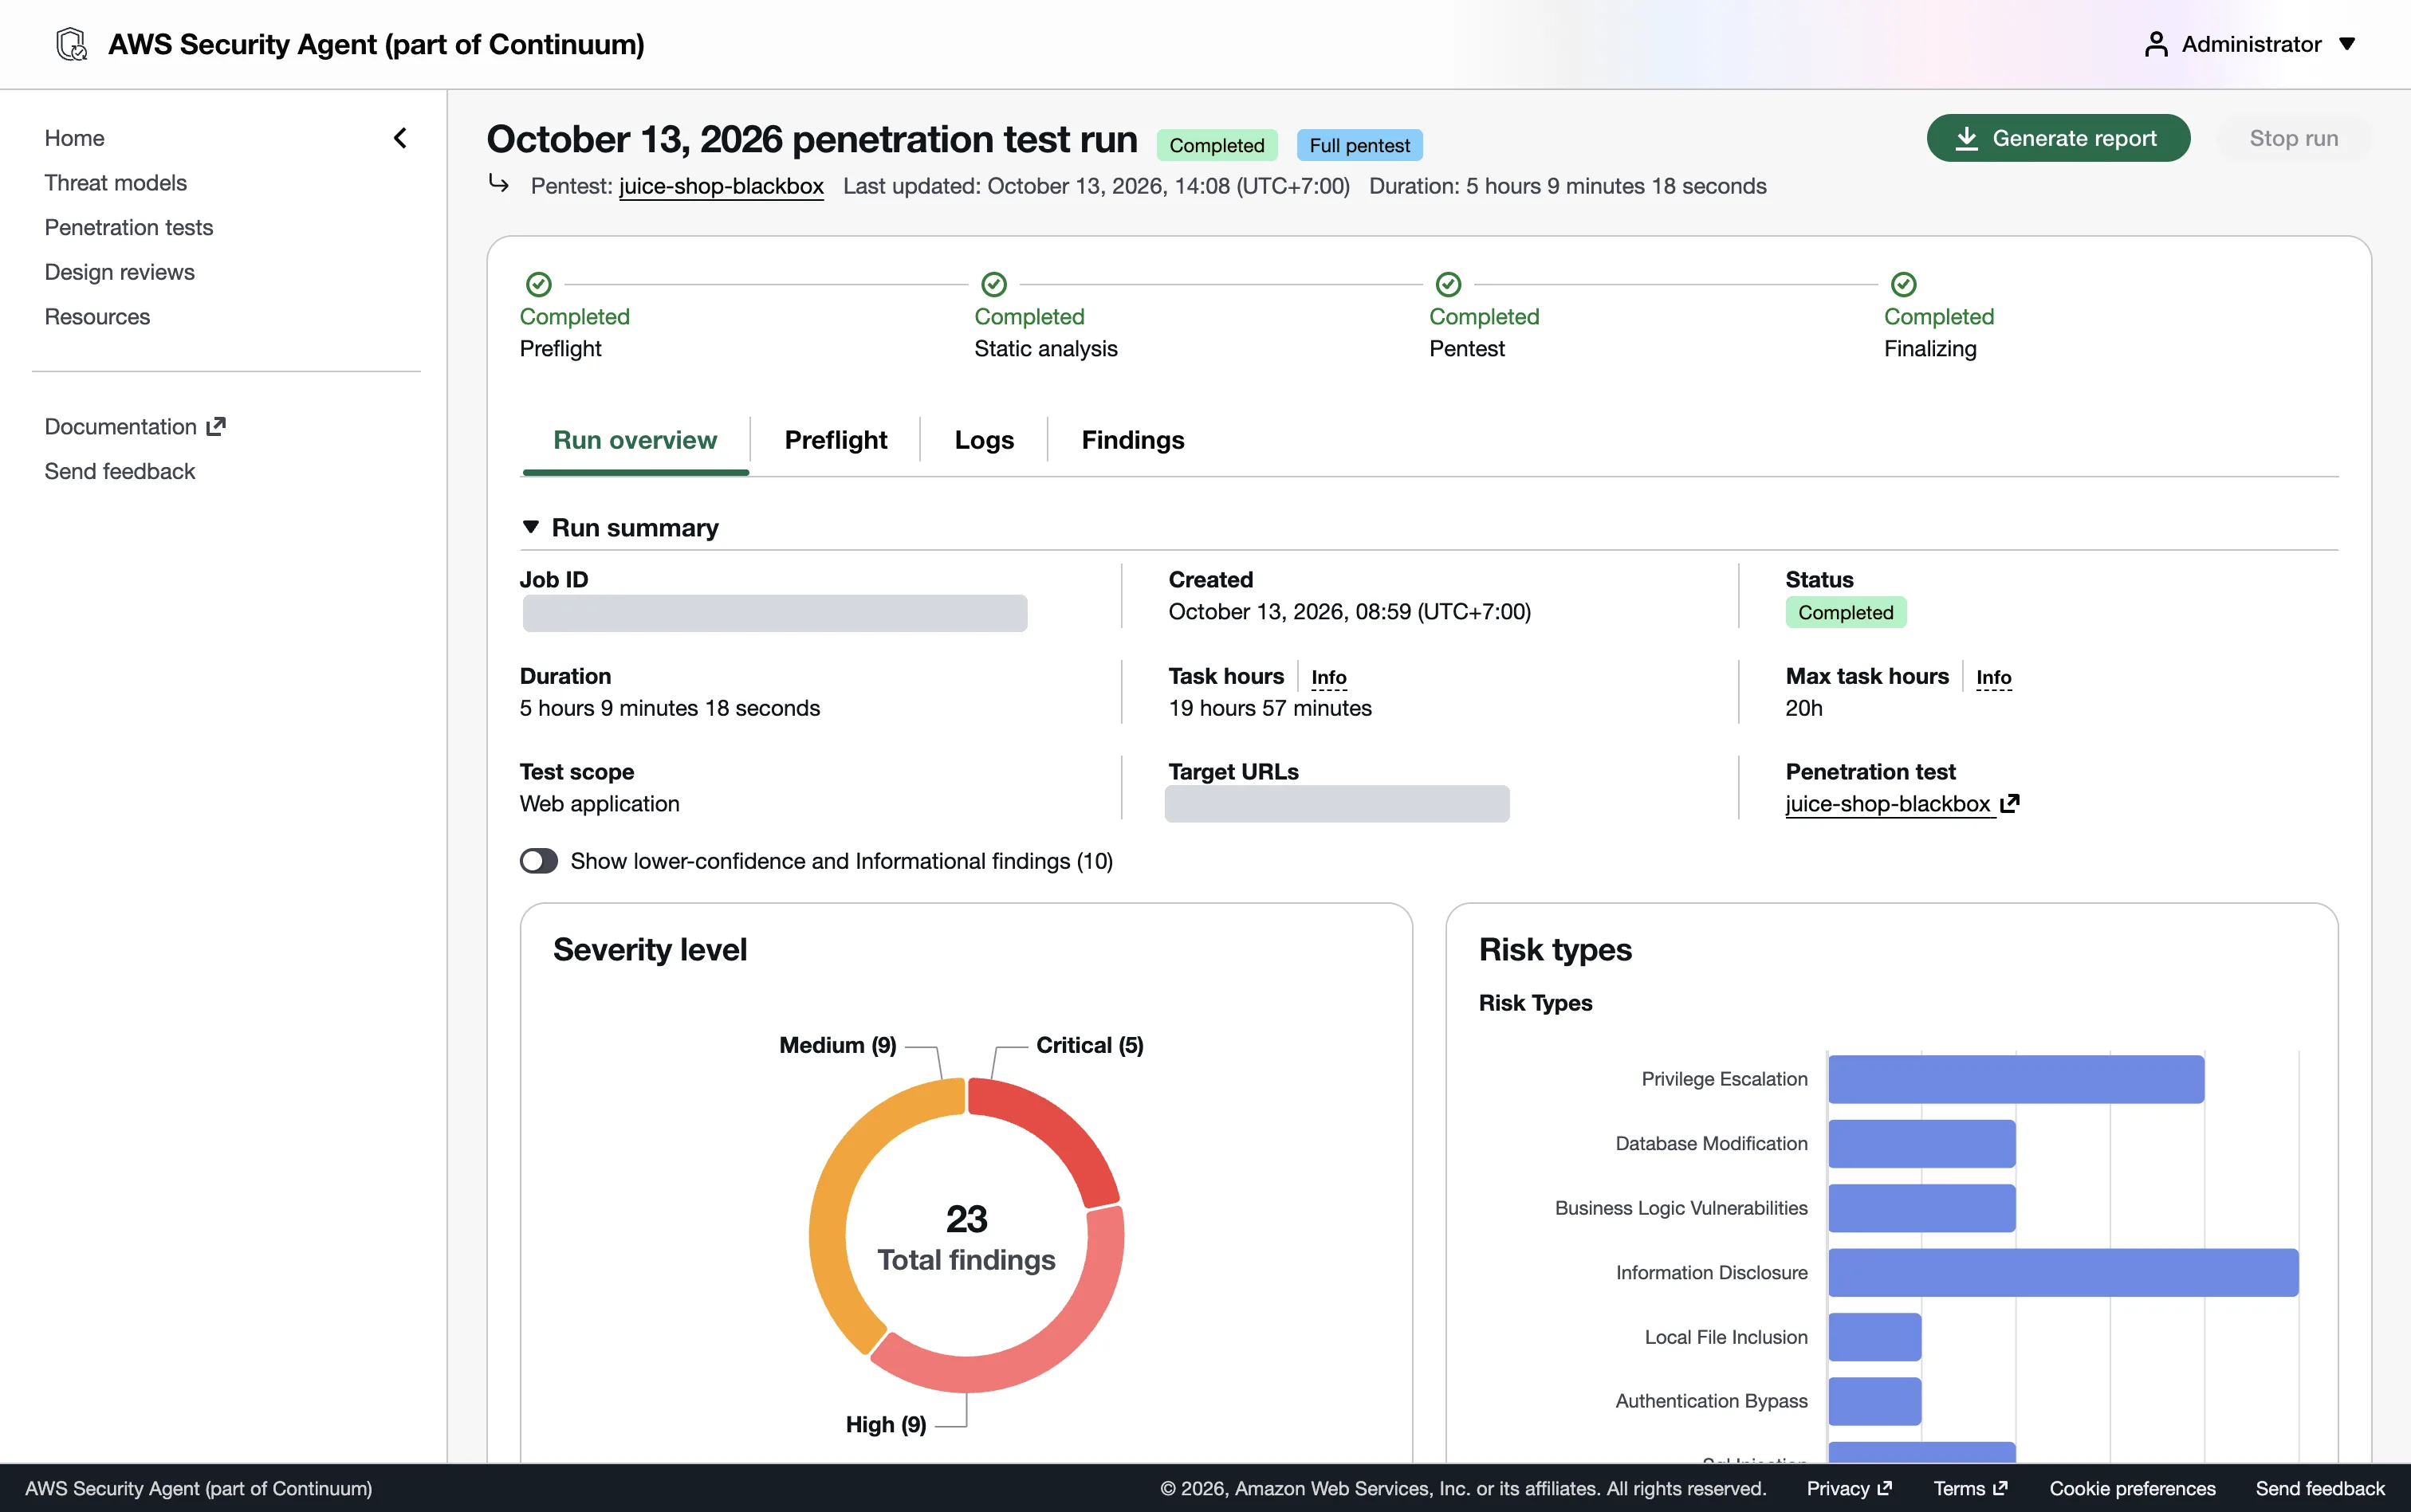Click the Full pentest badge
2411x1512 pixels.
coord(1359,145)
